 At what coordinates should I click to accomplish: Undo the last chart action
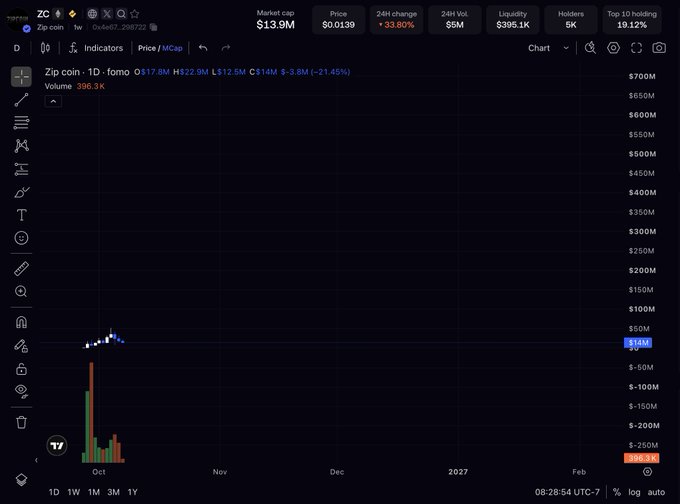tap(203, 48)
